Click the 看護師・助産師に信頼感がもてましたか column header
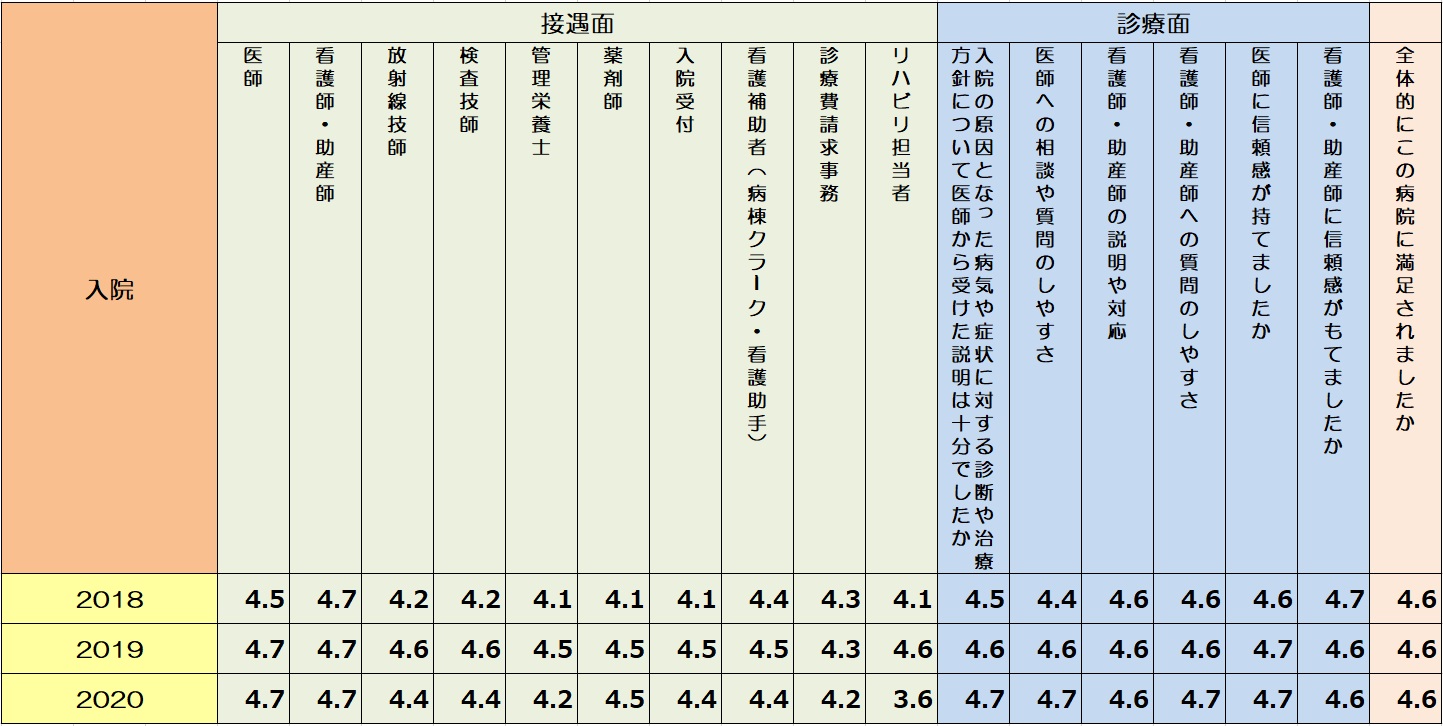Screen dimensions: 1443x726 tap(1334, 308)
